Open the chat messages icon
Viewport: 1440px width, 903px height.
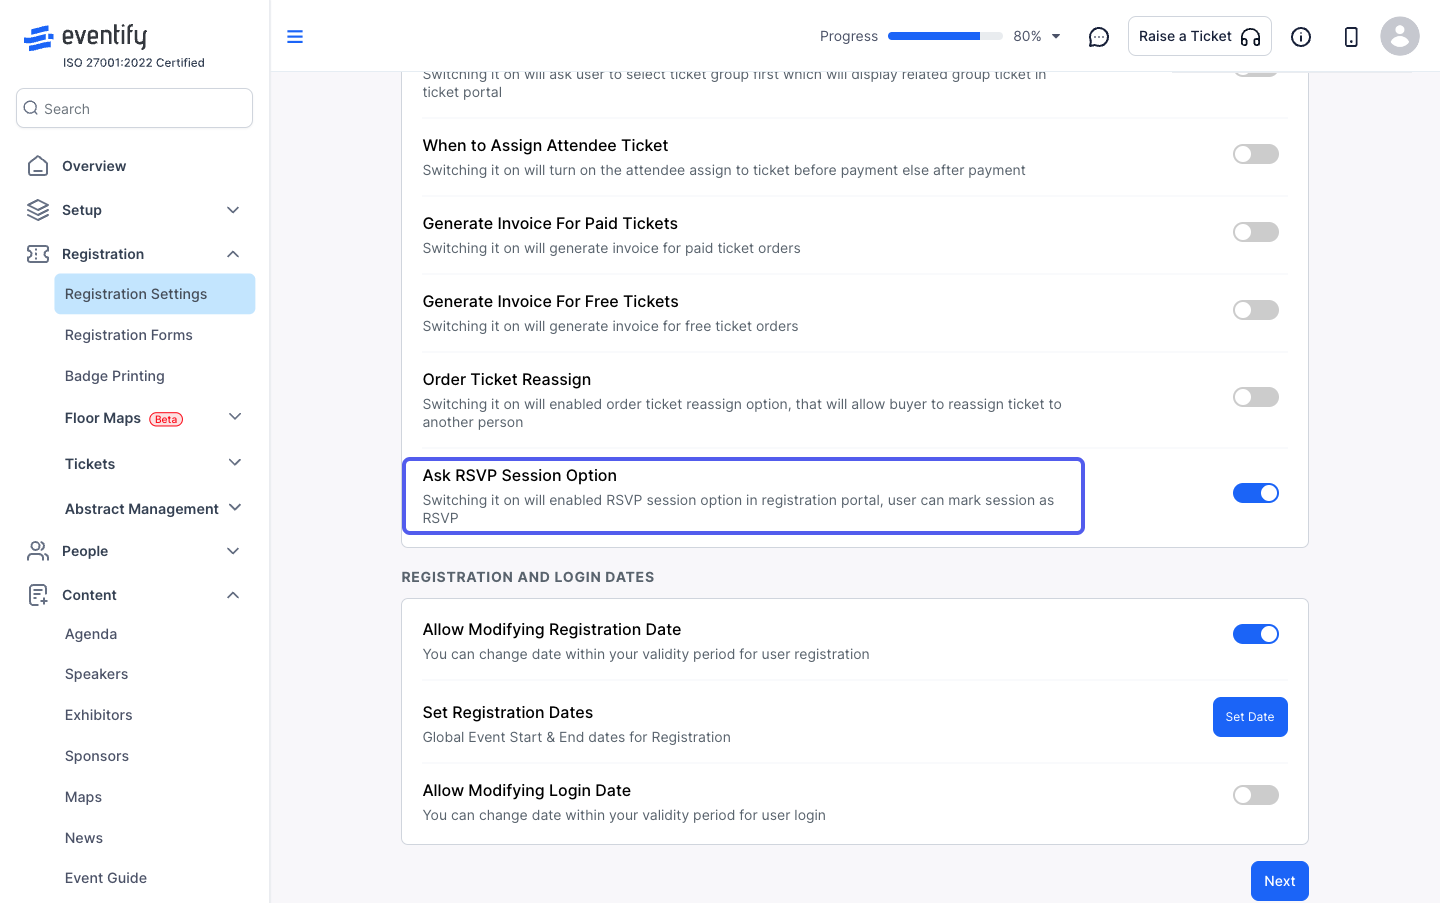click(x=1099, y=37)
